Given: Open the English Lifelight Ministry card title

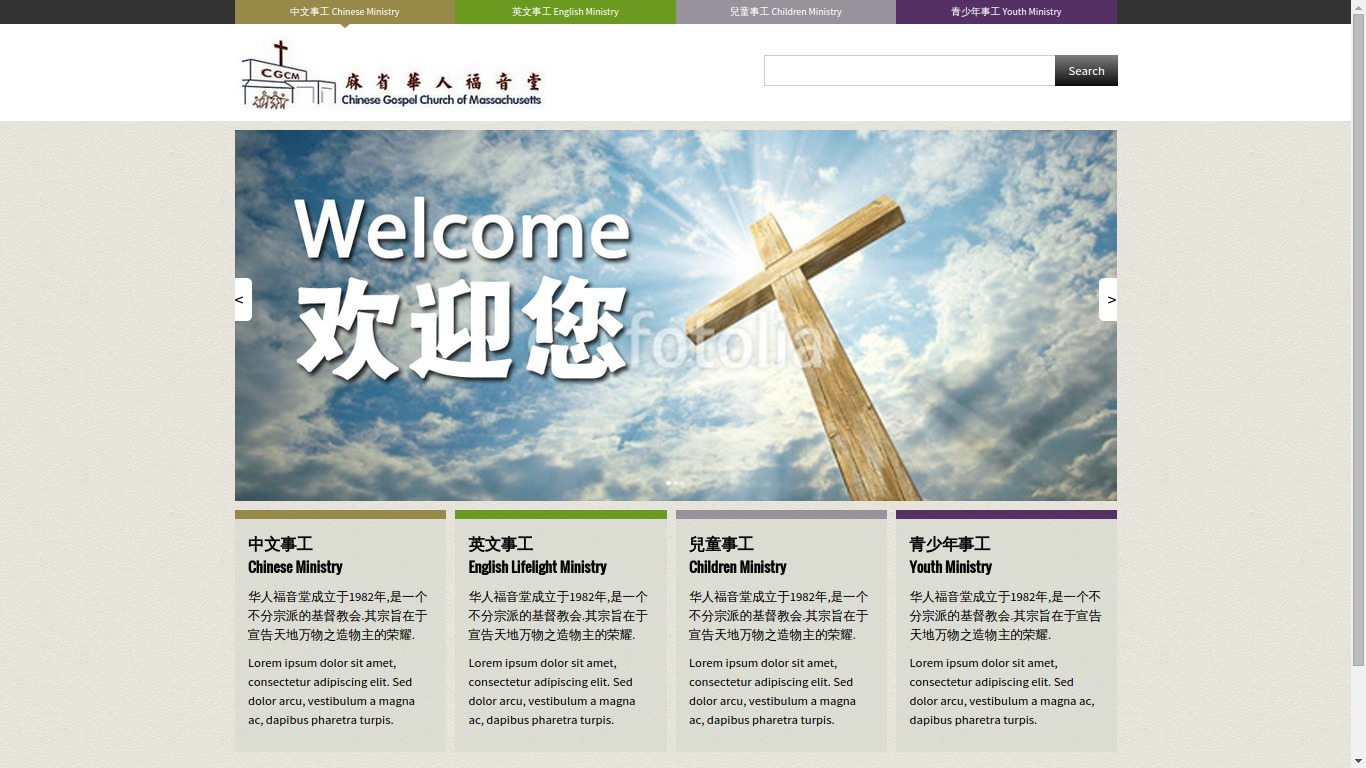Looking at the screenshot, I should [x=538, y=567].
